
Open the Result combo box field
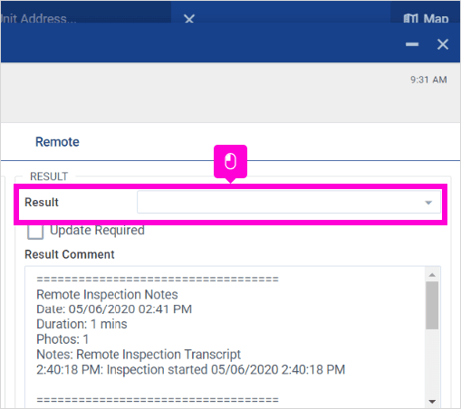click(x=289, y=202)
